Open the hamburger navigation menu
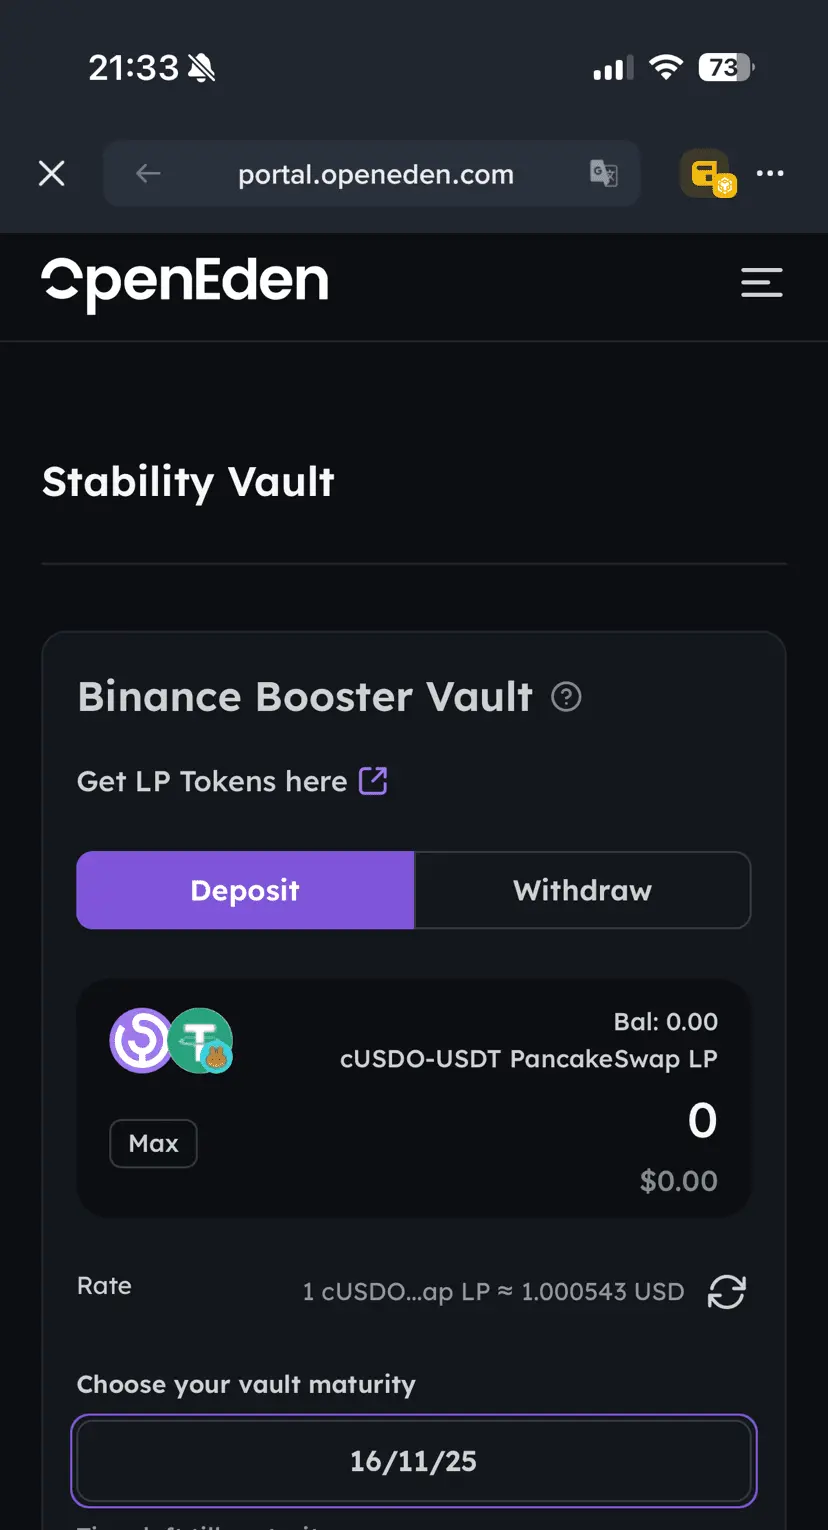828x1530 pixels. tap(761, 282)
